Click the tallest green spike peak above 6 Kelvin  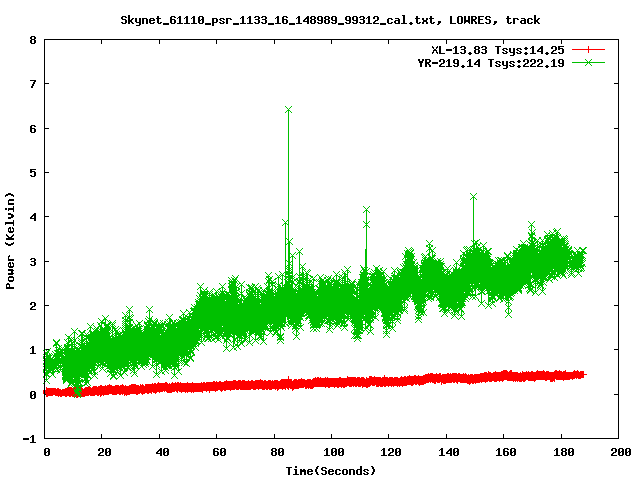(288, 109)
